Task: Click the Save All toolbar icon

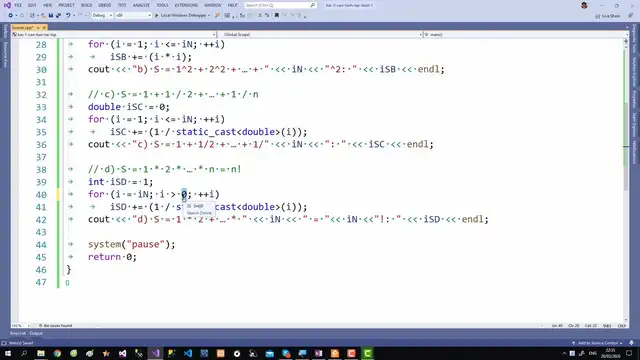Action: [58, 16]
